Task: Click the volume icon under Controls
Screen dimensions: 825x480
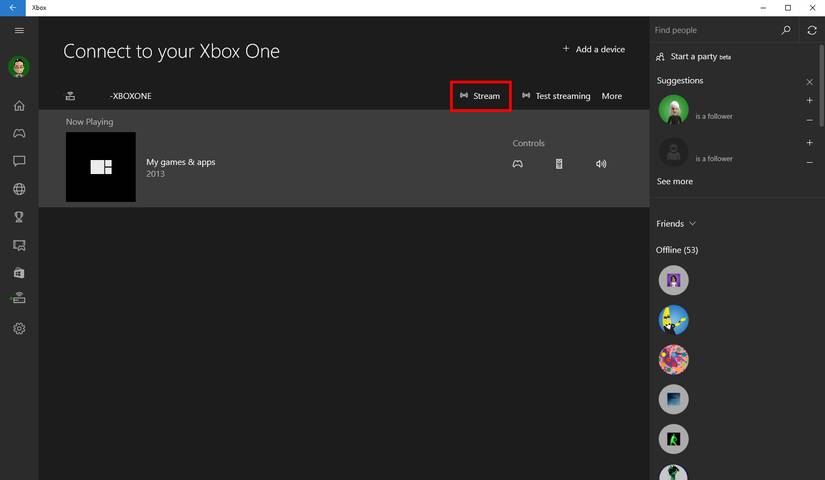Action: pyautogui.click(x=601, y=164)
